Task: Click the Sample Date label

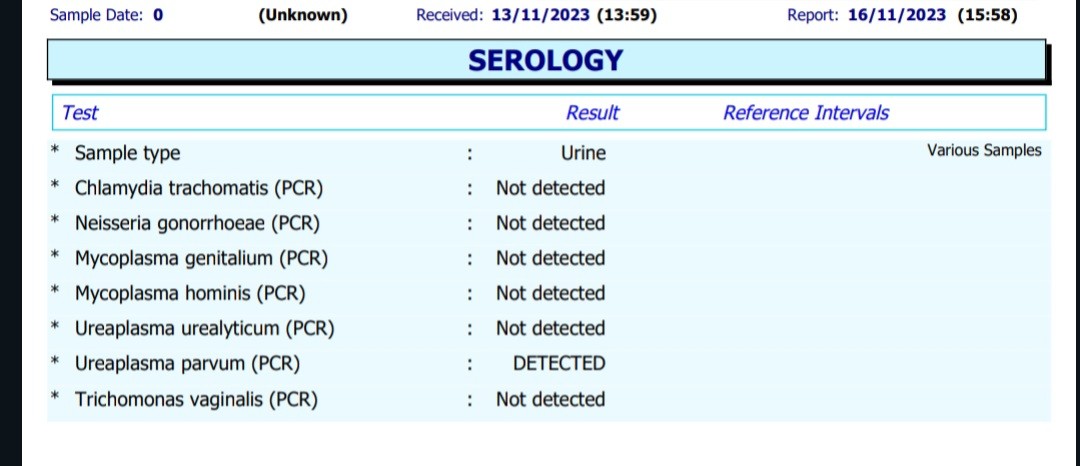Action: (96, 15)
